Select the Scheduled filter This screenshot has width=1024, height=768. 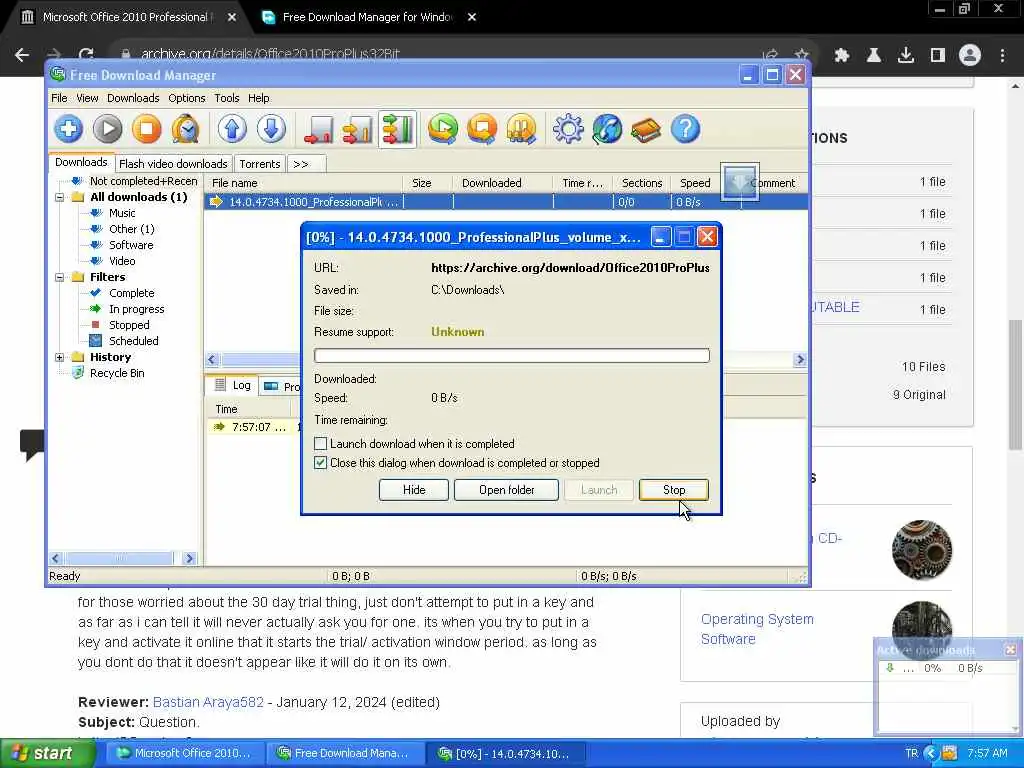pos(133,341)
